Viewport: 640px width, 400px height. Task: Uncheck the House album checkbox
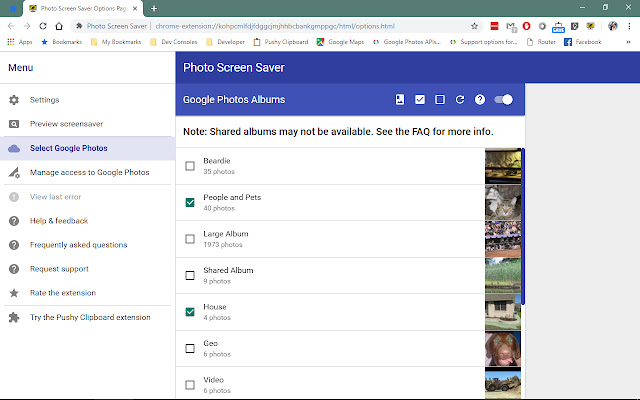click(x=190, y=312)
